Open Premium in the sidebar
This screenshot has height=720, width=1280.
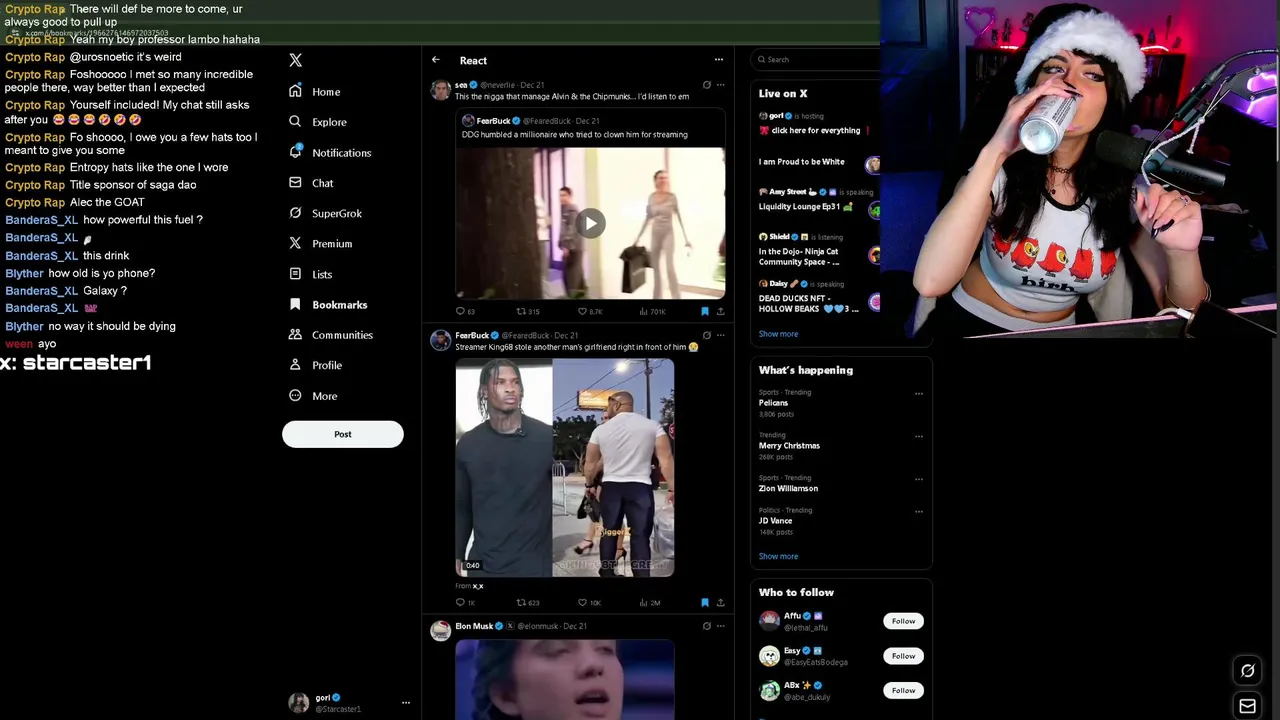coord(320,243)
